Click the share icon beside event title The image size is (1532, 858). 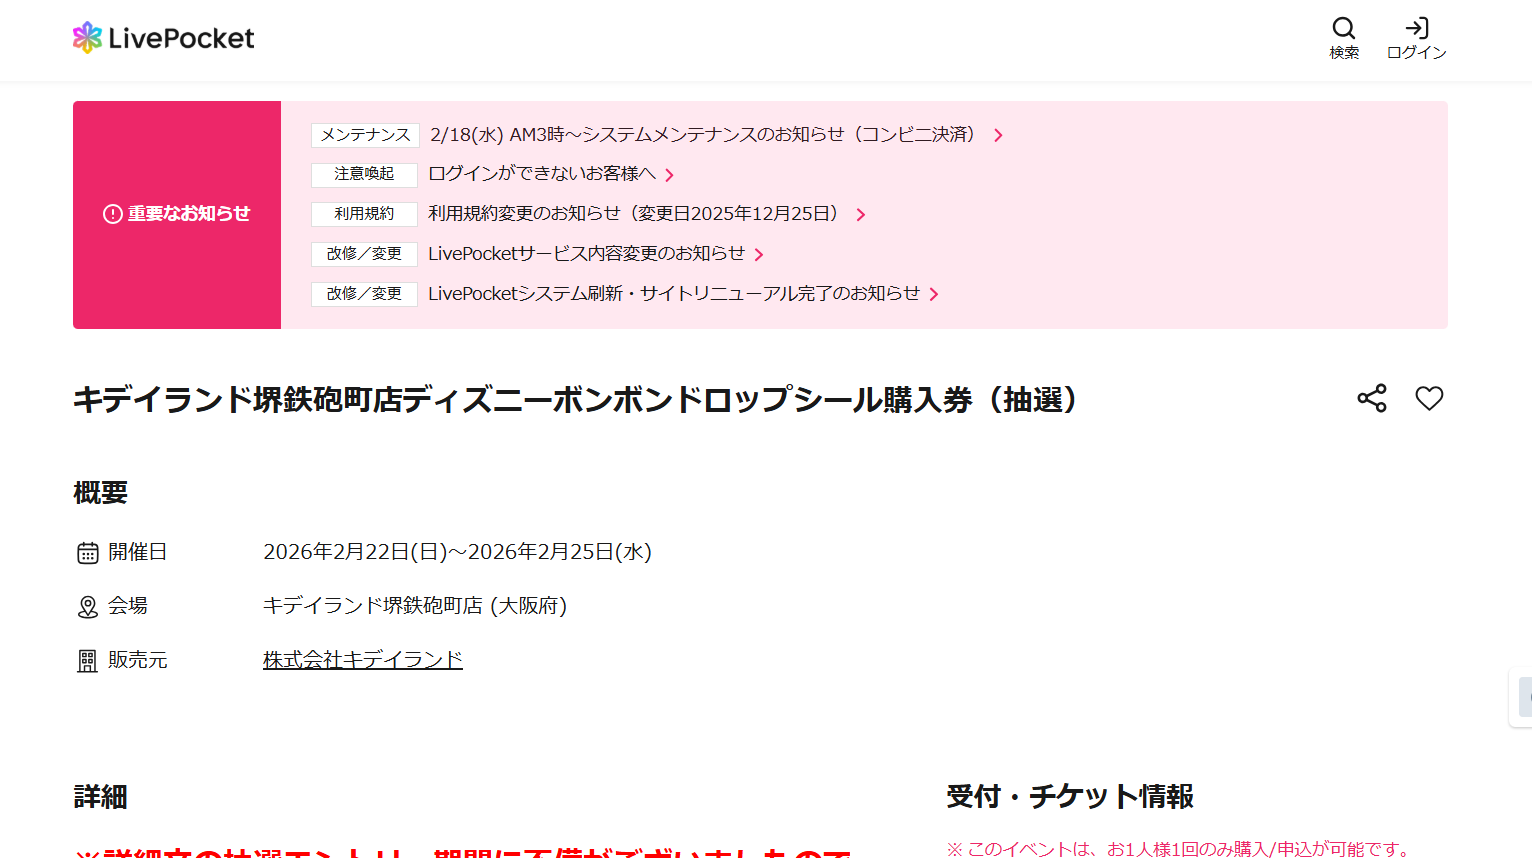(x=1372, y=398)
